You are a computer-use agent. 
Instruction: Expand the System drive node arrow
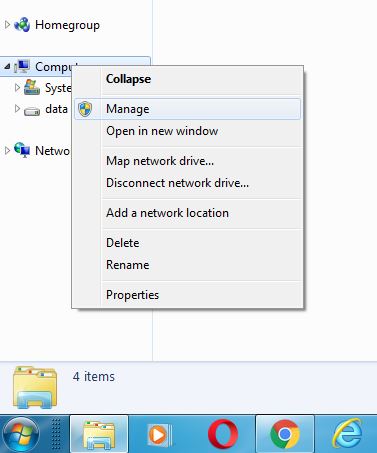tap(17, 88)
